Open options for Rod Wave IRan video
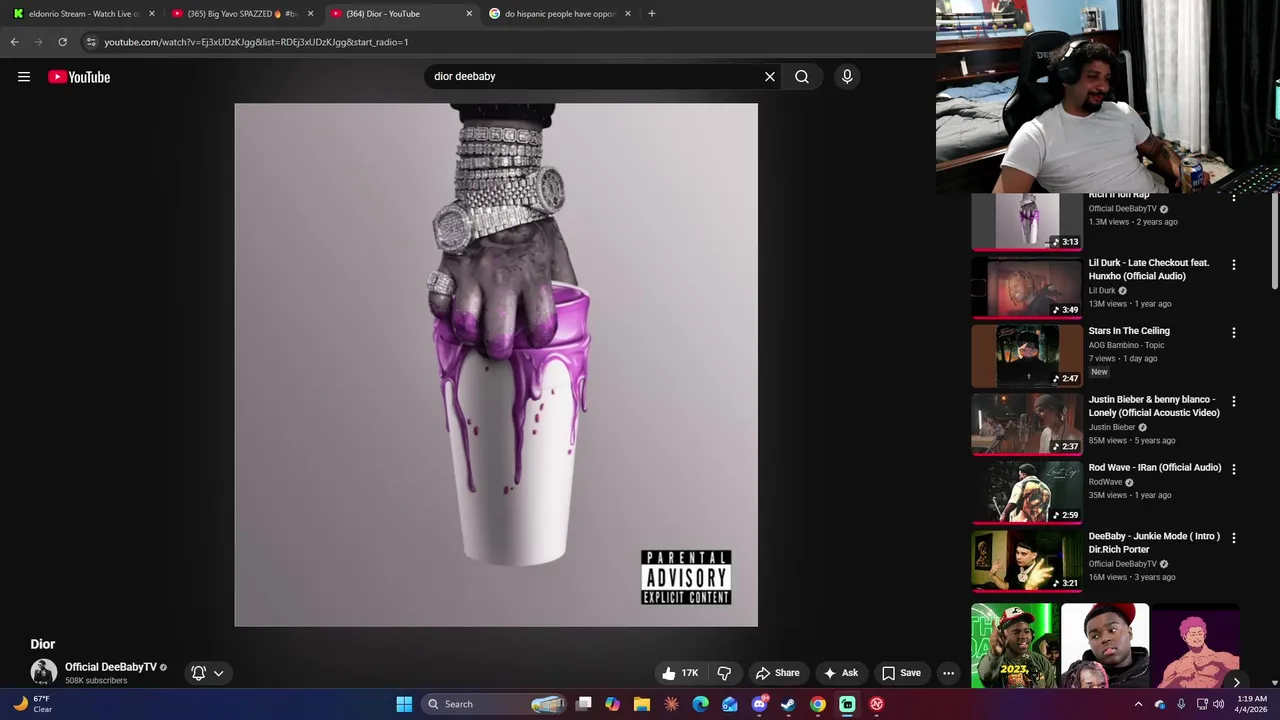The width and height of the screenshot is (1280, 720). [1233, 469]
